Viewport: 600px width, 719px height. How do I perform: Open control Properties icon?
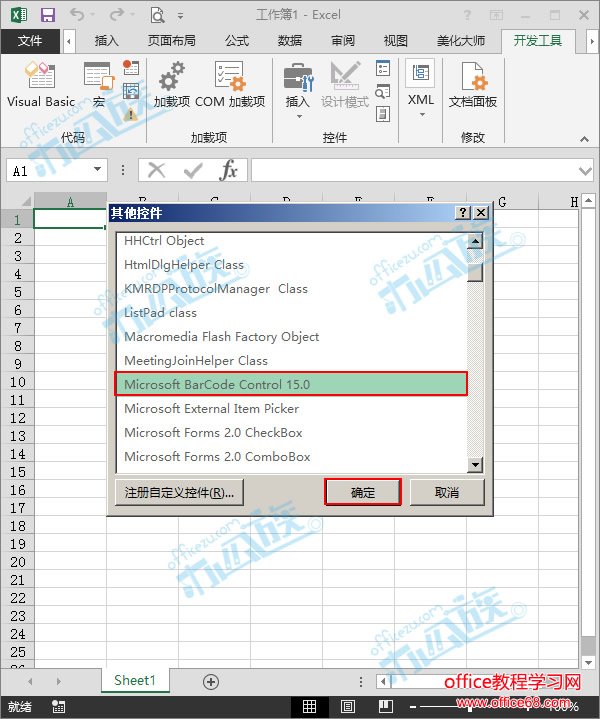383,69
